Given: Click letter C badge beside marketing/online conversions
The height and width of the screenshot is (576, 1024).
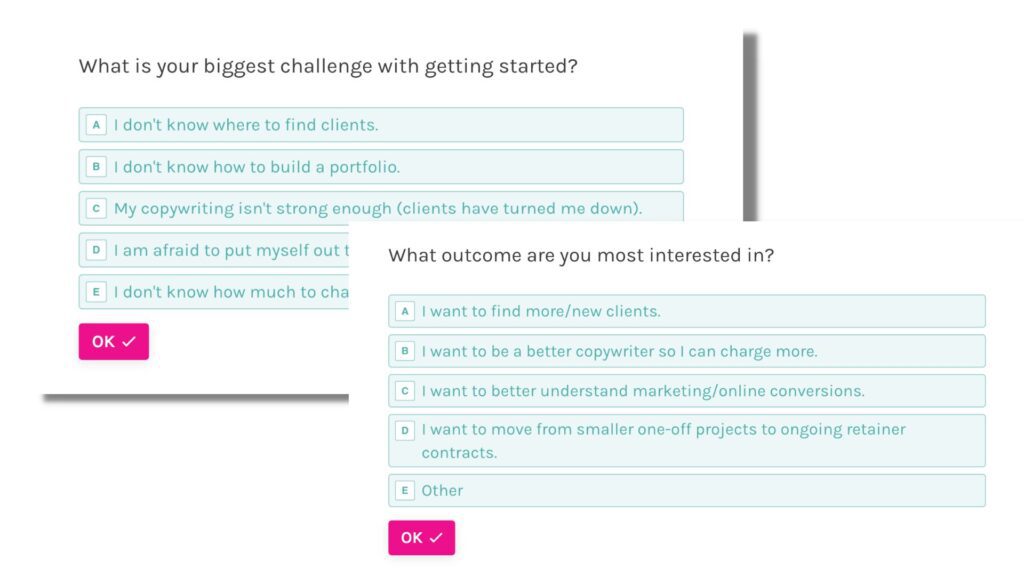Looking at the screenshot, I should pos(405,391).
